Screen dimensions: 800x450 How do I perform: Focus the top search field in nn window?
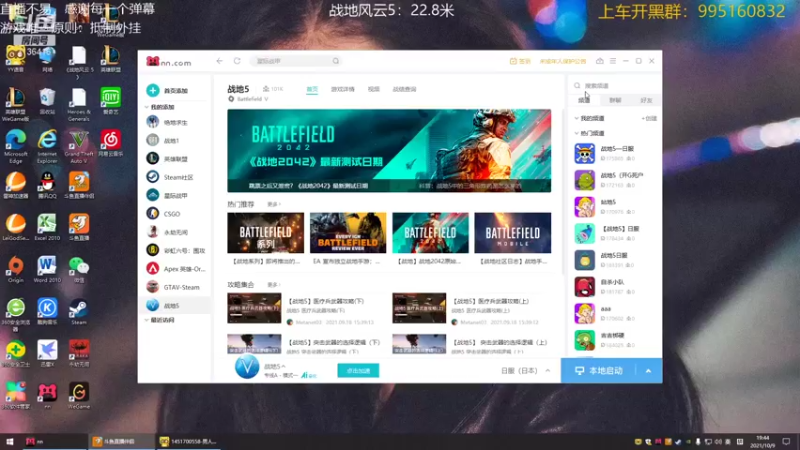(x=296, y=61)
